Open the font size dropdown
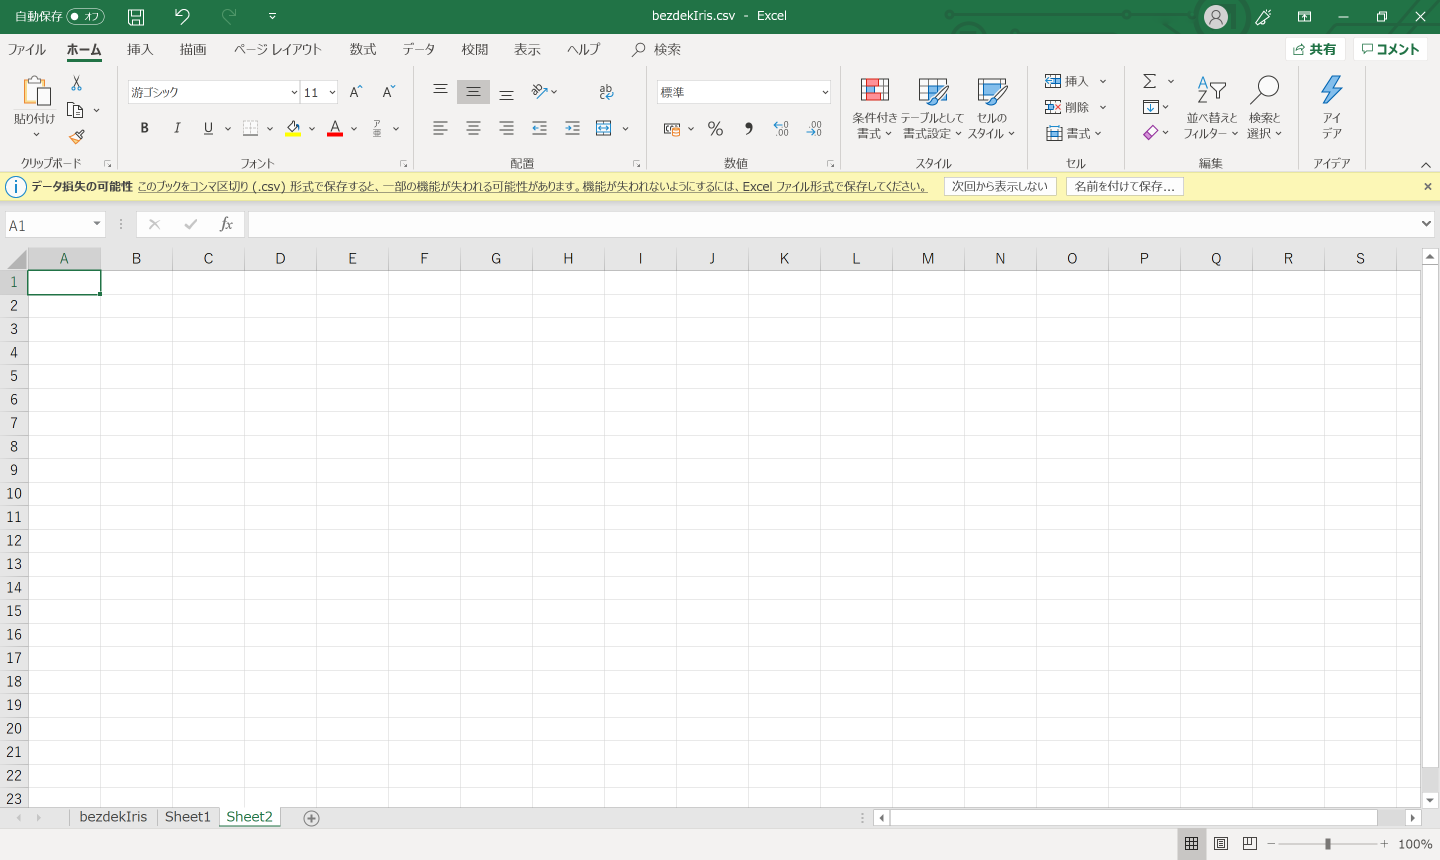This screenshot has width=1440, height=860. click(332, 92)
